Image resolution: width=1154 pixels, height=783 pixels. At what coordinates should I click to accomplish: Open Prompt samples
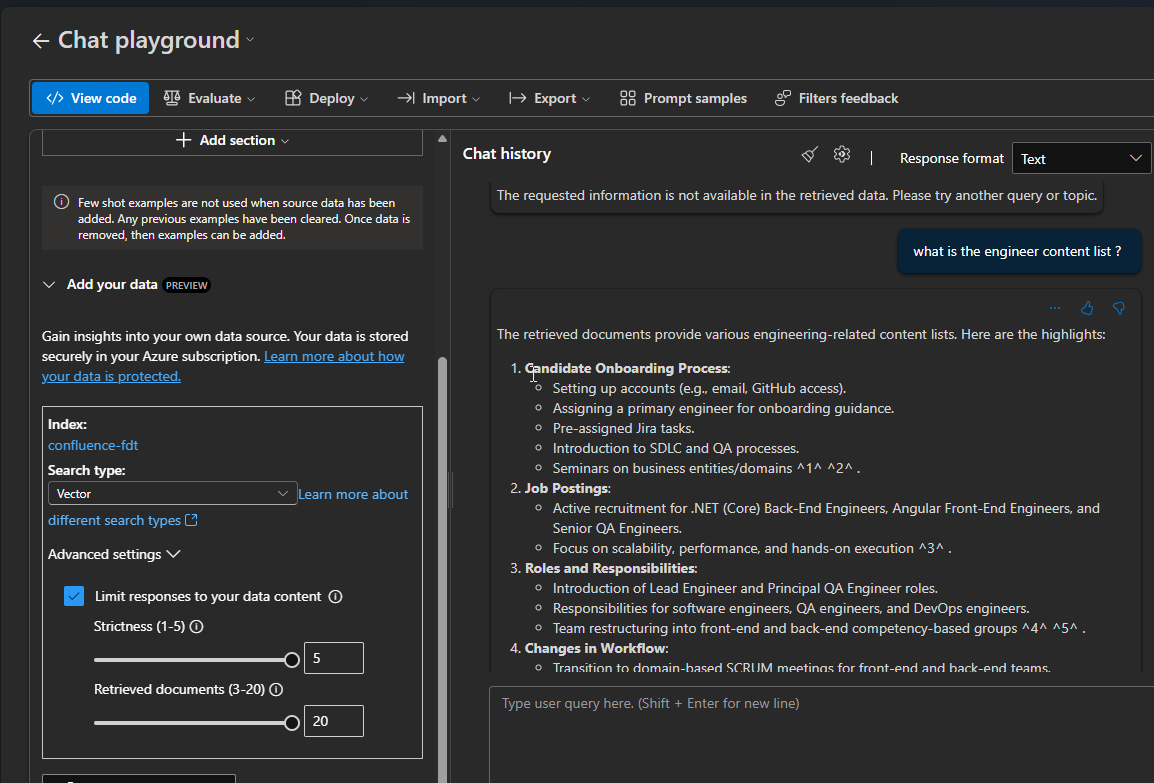(x=683, y=98)
